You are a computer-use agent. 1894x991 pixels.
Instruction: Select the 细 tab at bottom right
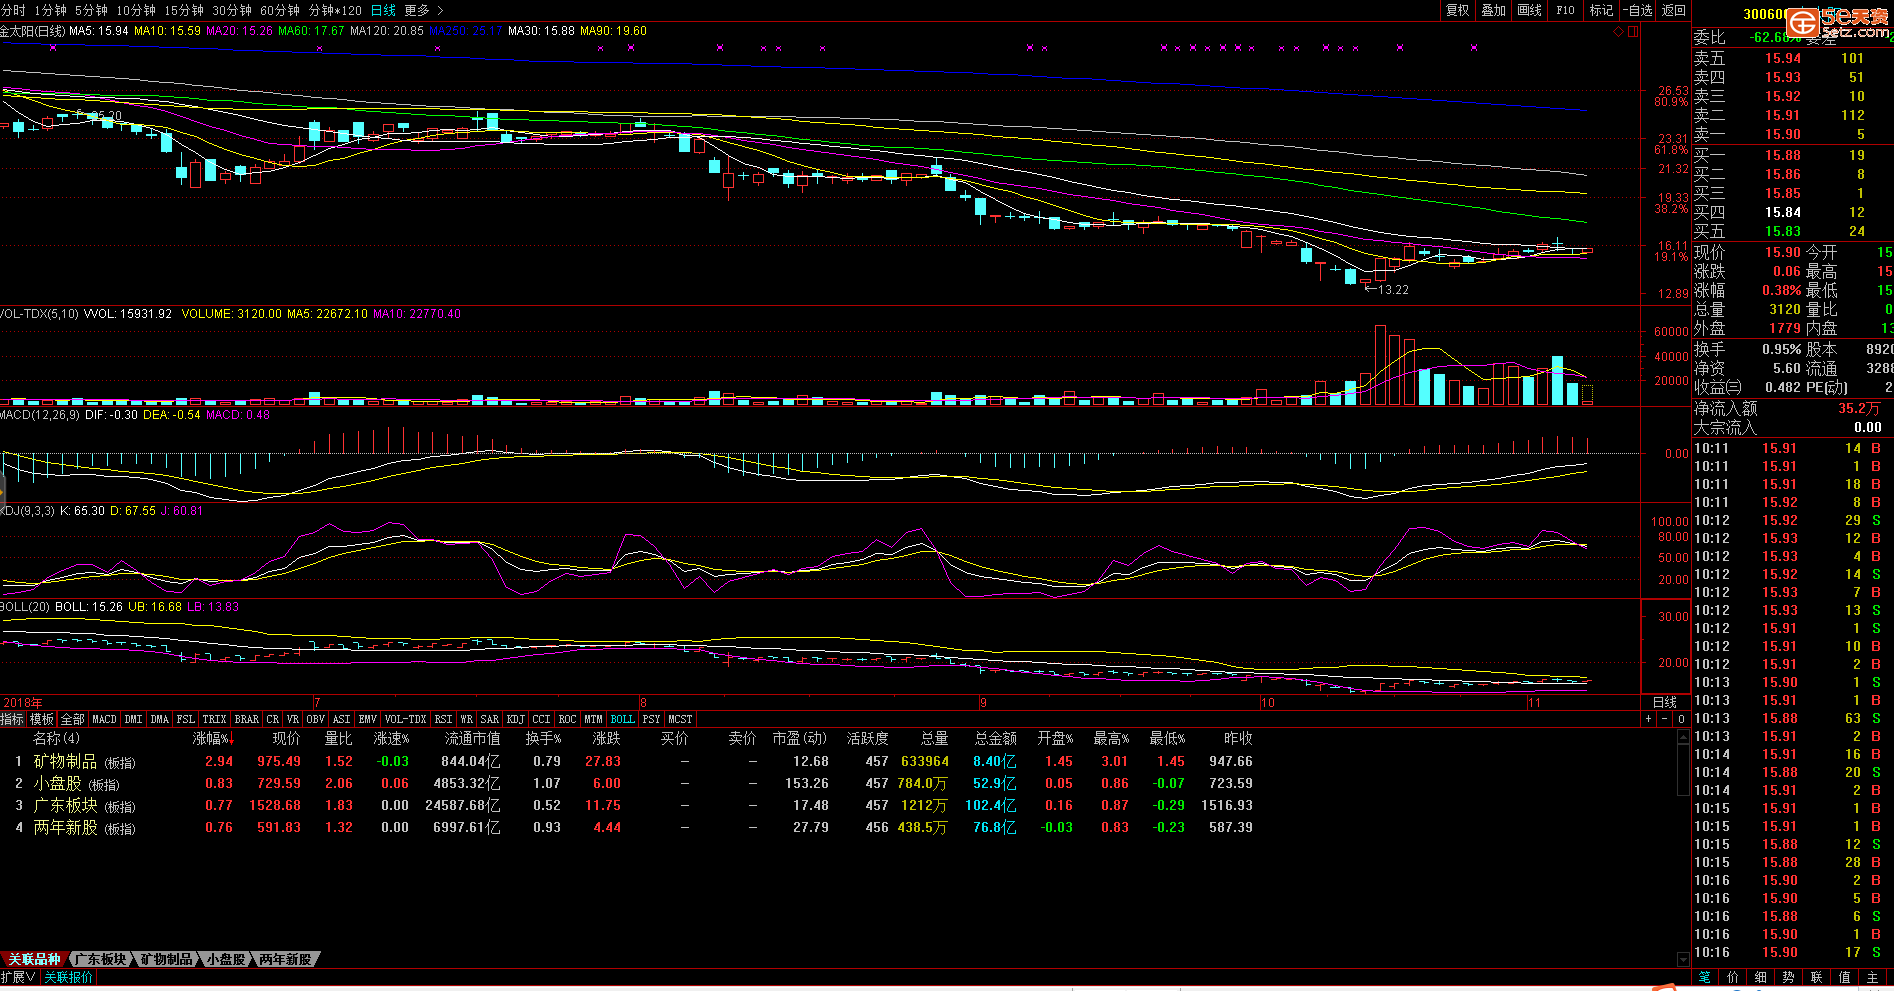(x=1761, y=977)
